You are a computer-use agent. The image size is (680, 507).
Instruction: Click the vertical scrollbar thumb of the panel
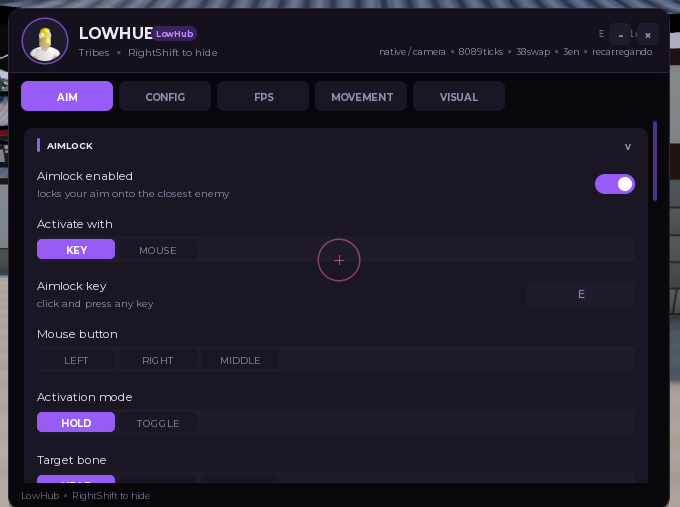pyautogui.click(x=655, y=161)
